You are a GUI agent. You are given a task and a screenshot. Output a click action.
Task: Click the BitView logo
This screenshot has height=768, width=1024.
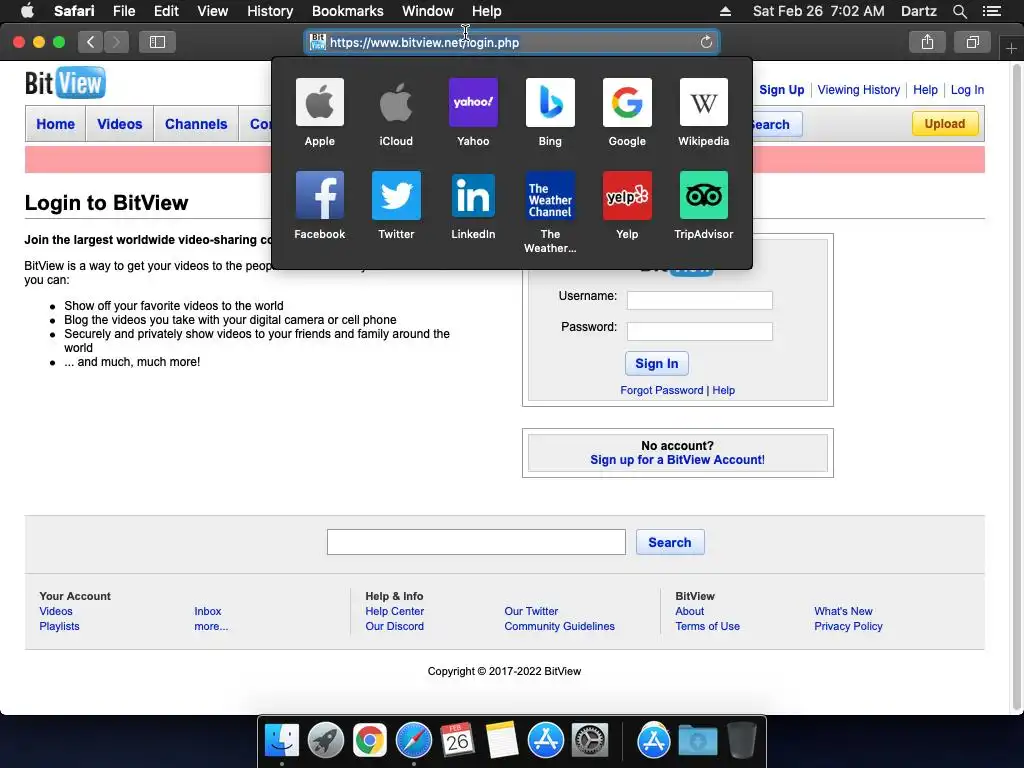(65, 83)
